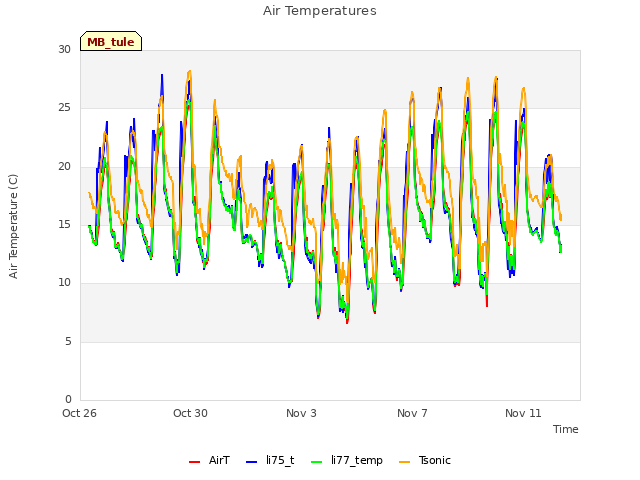Image resolution: width=640 pixels, height=480 pixels.
Task: Click the 30 y-axis value
Action: point(64,49)
